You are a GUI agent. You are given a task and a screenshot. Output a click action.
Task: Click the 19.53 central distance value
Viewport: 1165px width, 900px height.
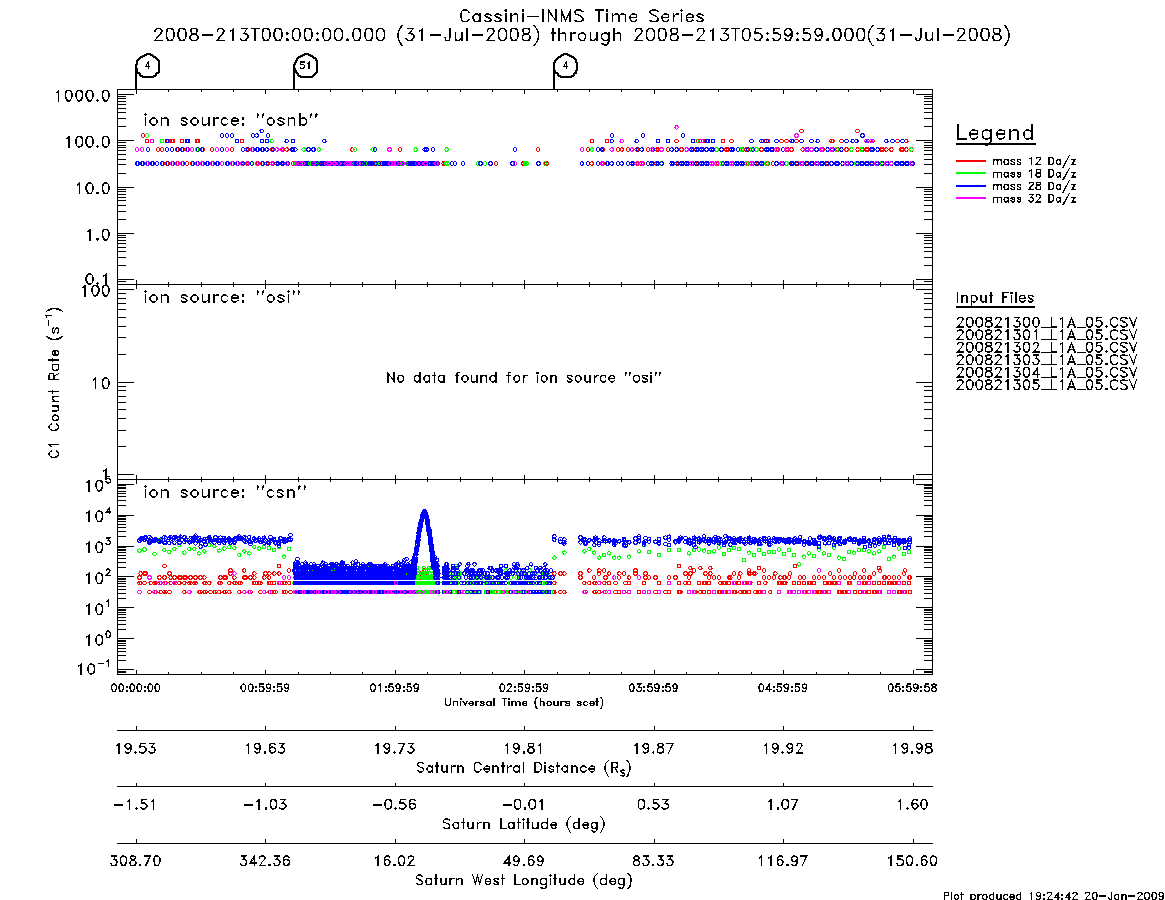point(135,748)
